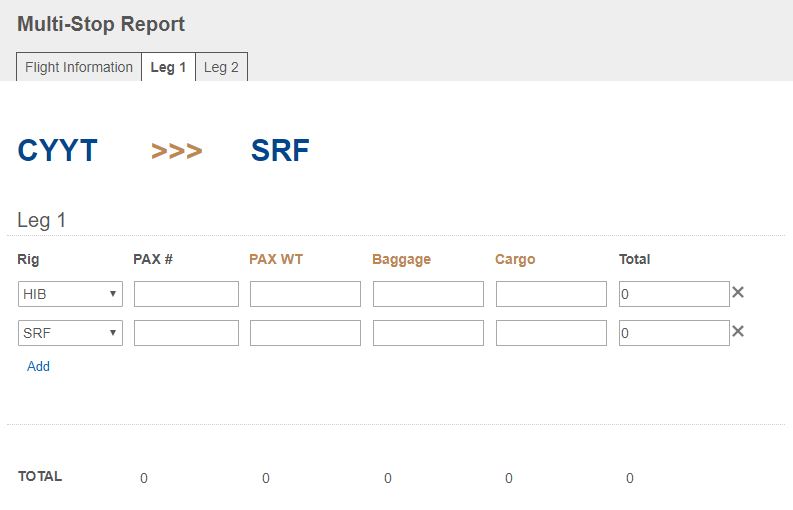Click the Cargo field for SRF
The height and width of the screenshot is (510, 793).
(551, 333)
